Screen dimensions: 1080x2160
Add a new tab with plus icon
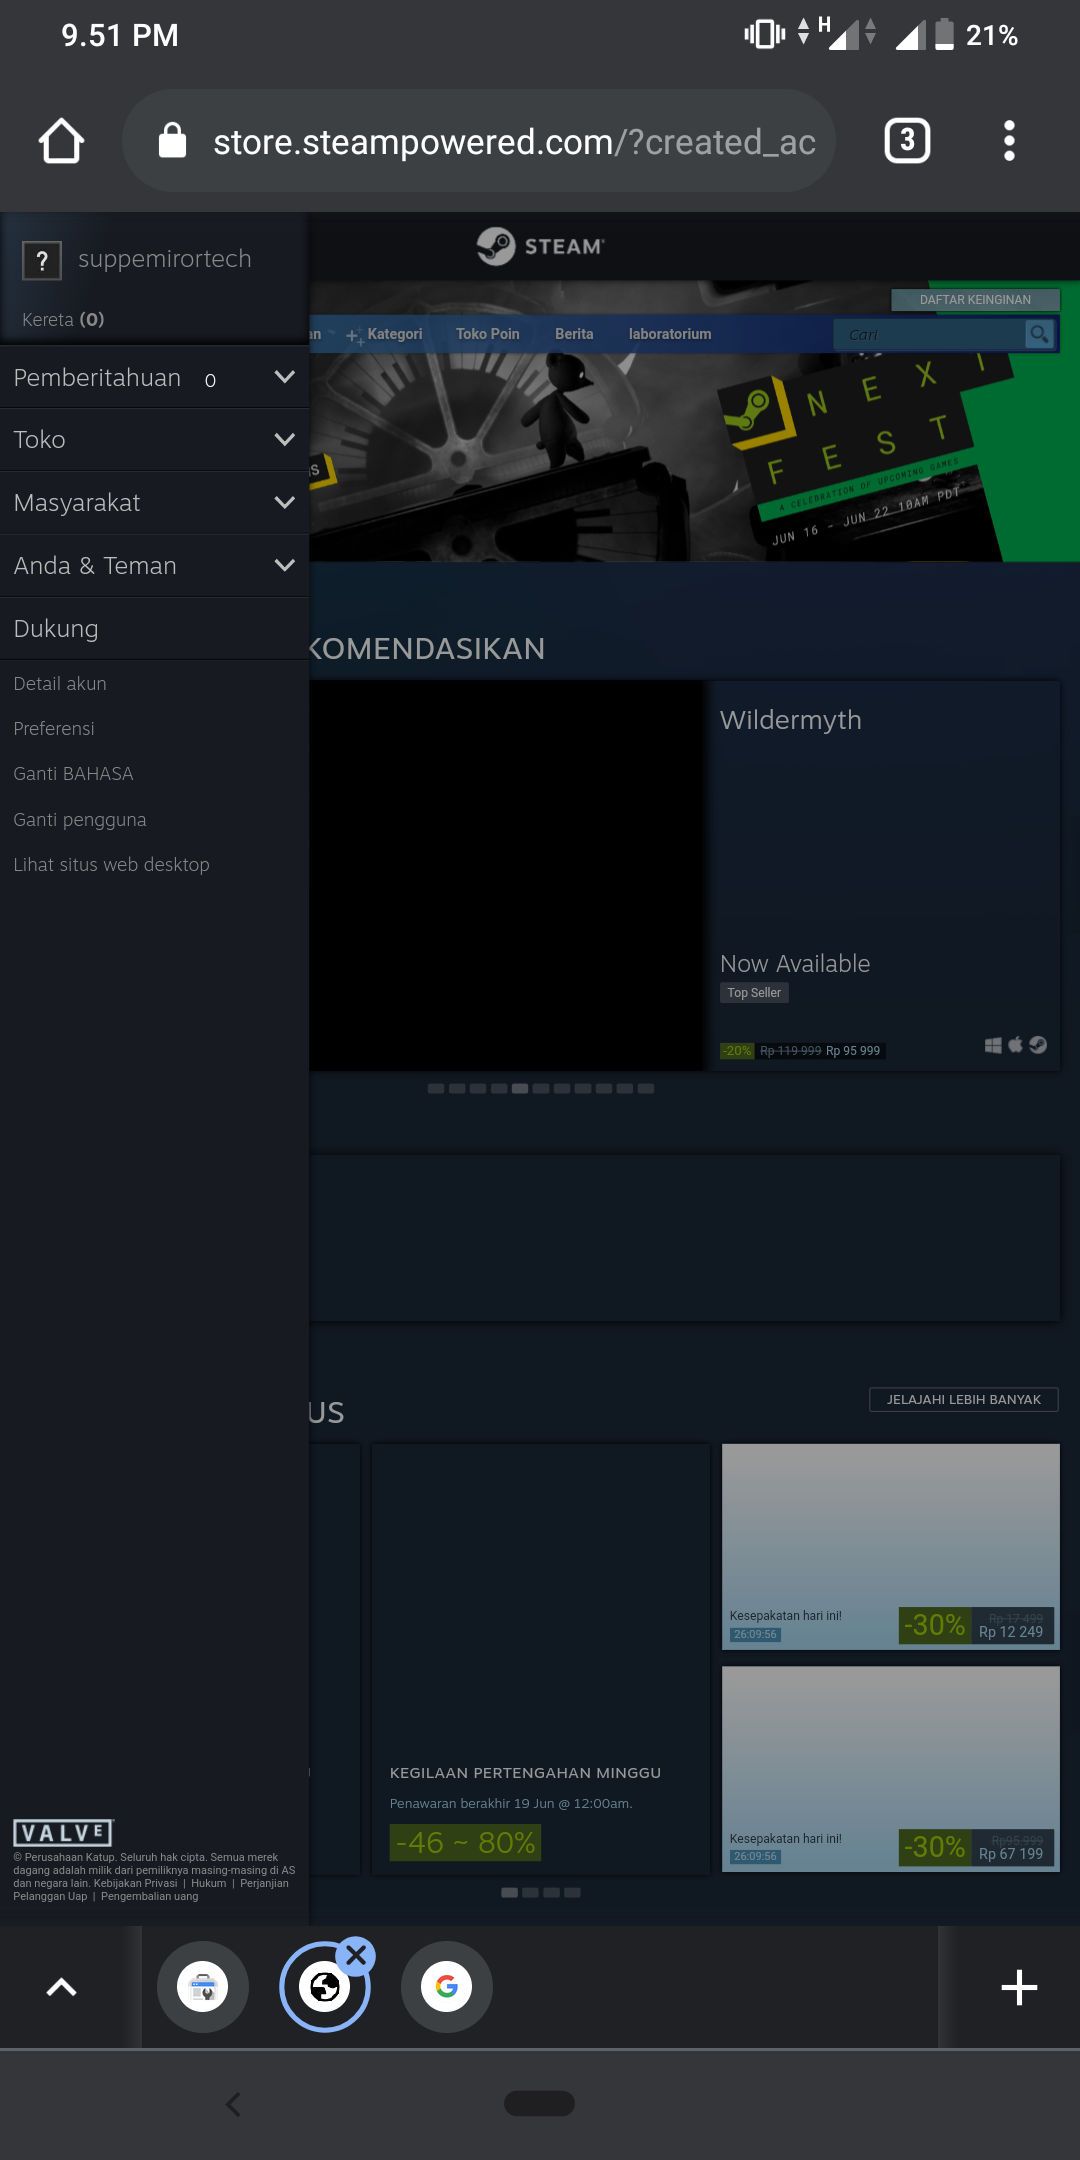click(1019, 1987)
